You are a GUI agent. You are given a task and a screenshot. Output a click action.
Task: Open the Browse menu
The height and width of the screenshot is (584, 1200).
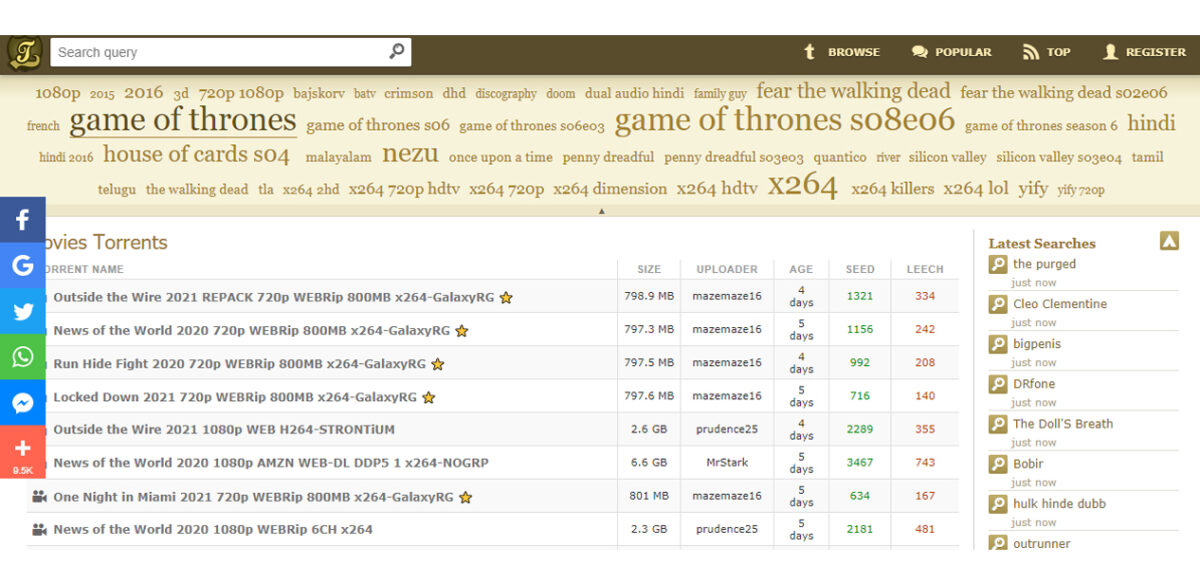[x=841, y=52]
